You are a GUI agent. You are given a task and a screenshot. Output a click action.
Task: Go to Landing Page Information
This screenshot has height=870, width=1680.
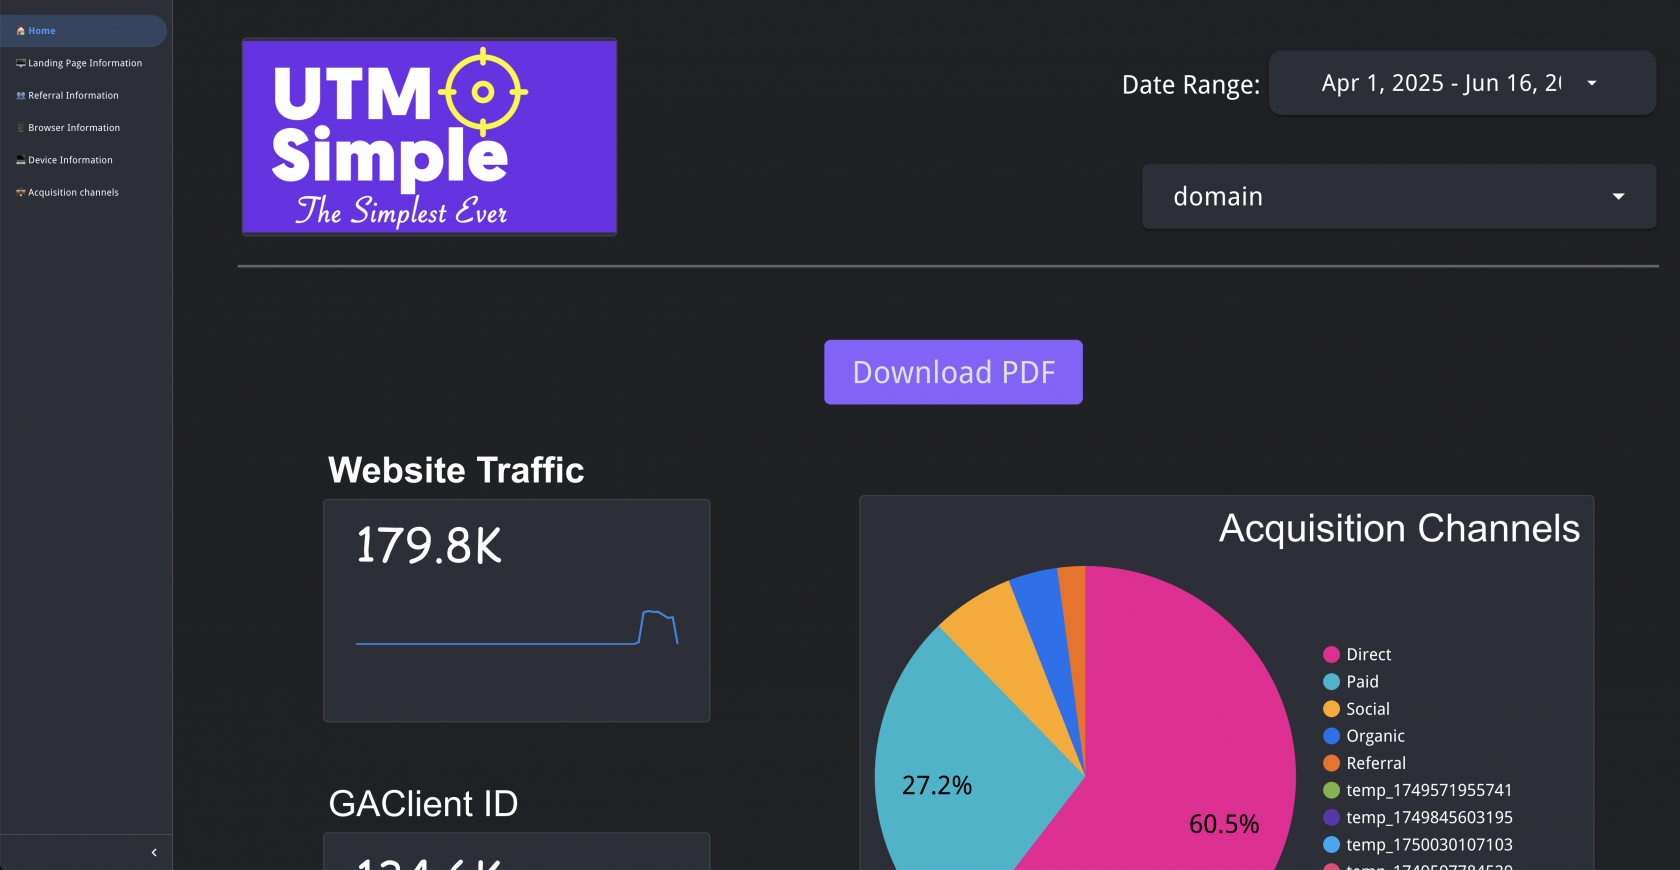click(x=84, y=63)
